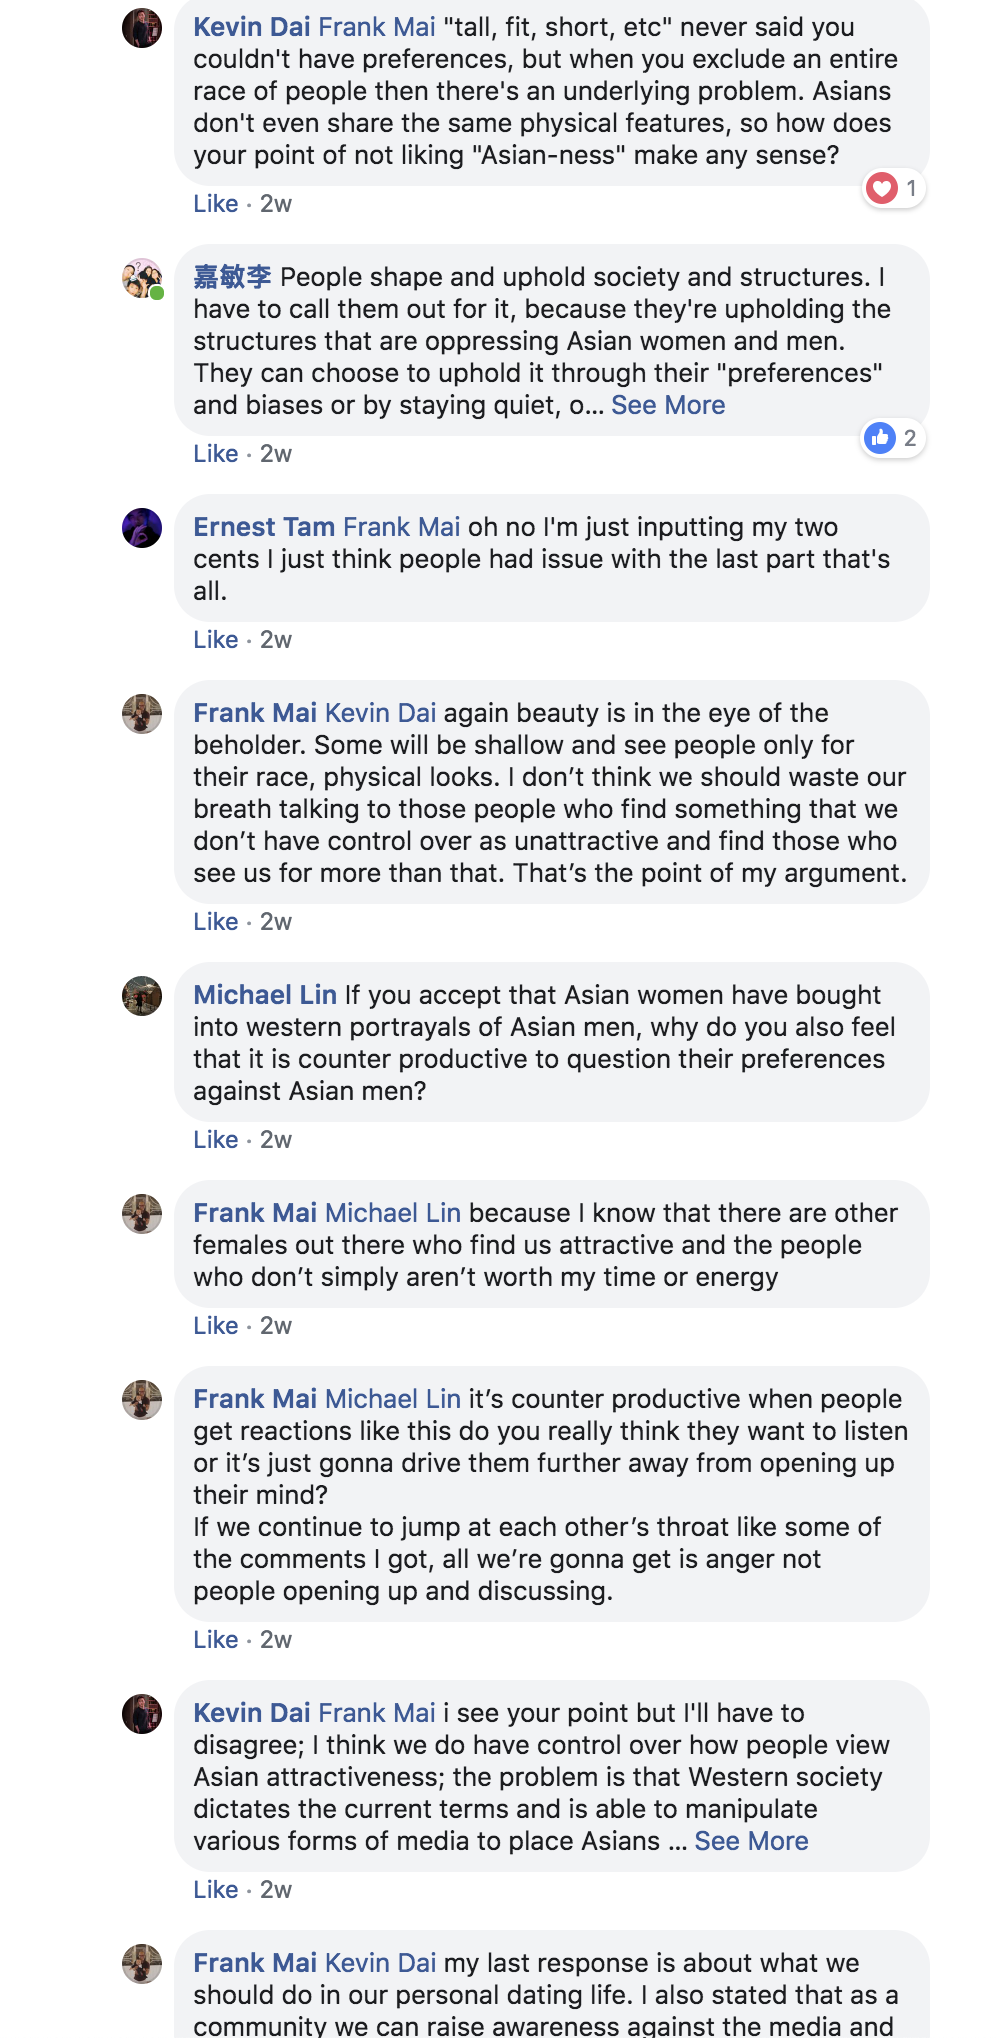Open the Ernest Tam author name link
The height and width of the screenshot is (2038, 996).
click(x=264, y=527)
